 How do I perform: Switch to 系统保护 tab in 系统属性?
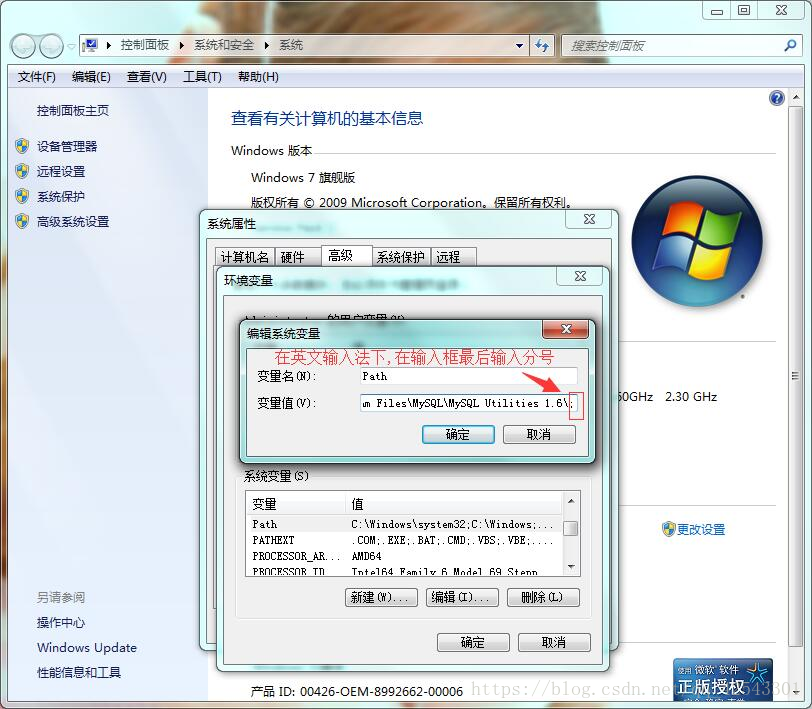tap(400, 257)
